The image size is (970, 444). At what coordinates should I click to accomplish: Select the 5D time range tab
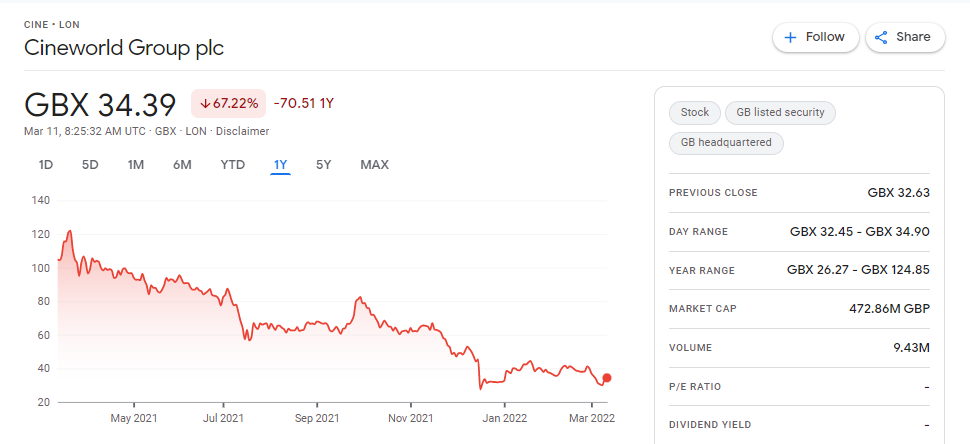(90, 165)
